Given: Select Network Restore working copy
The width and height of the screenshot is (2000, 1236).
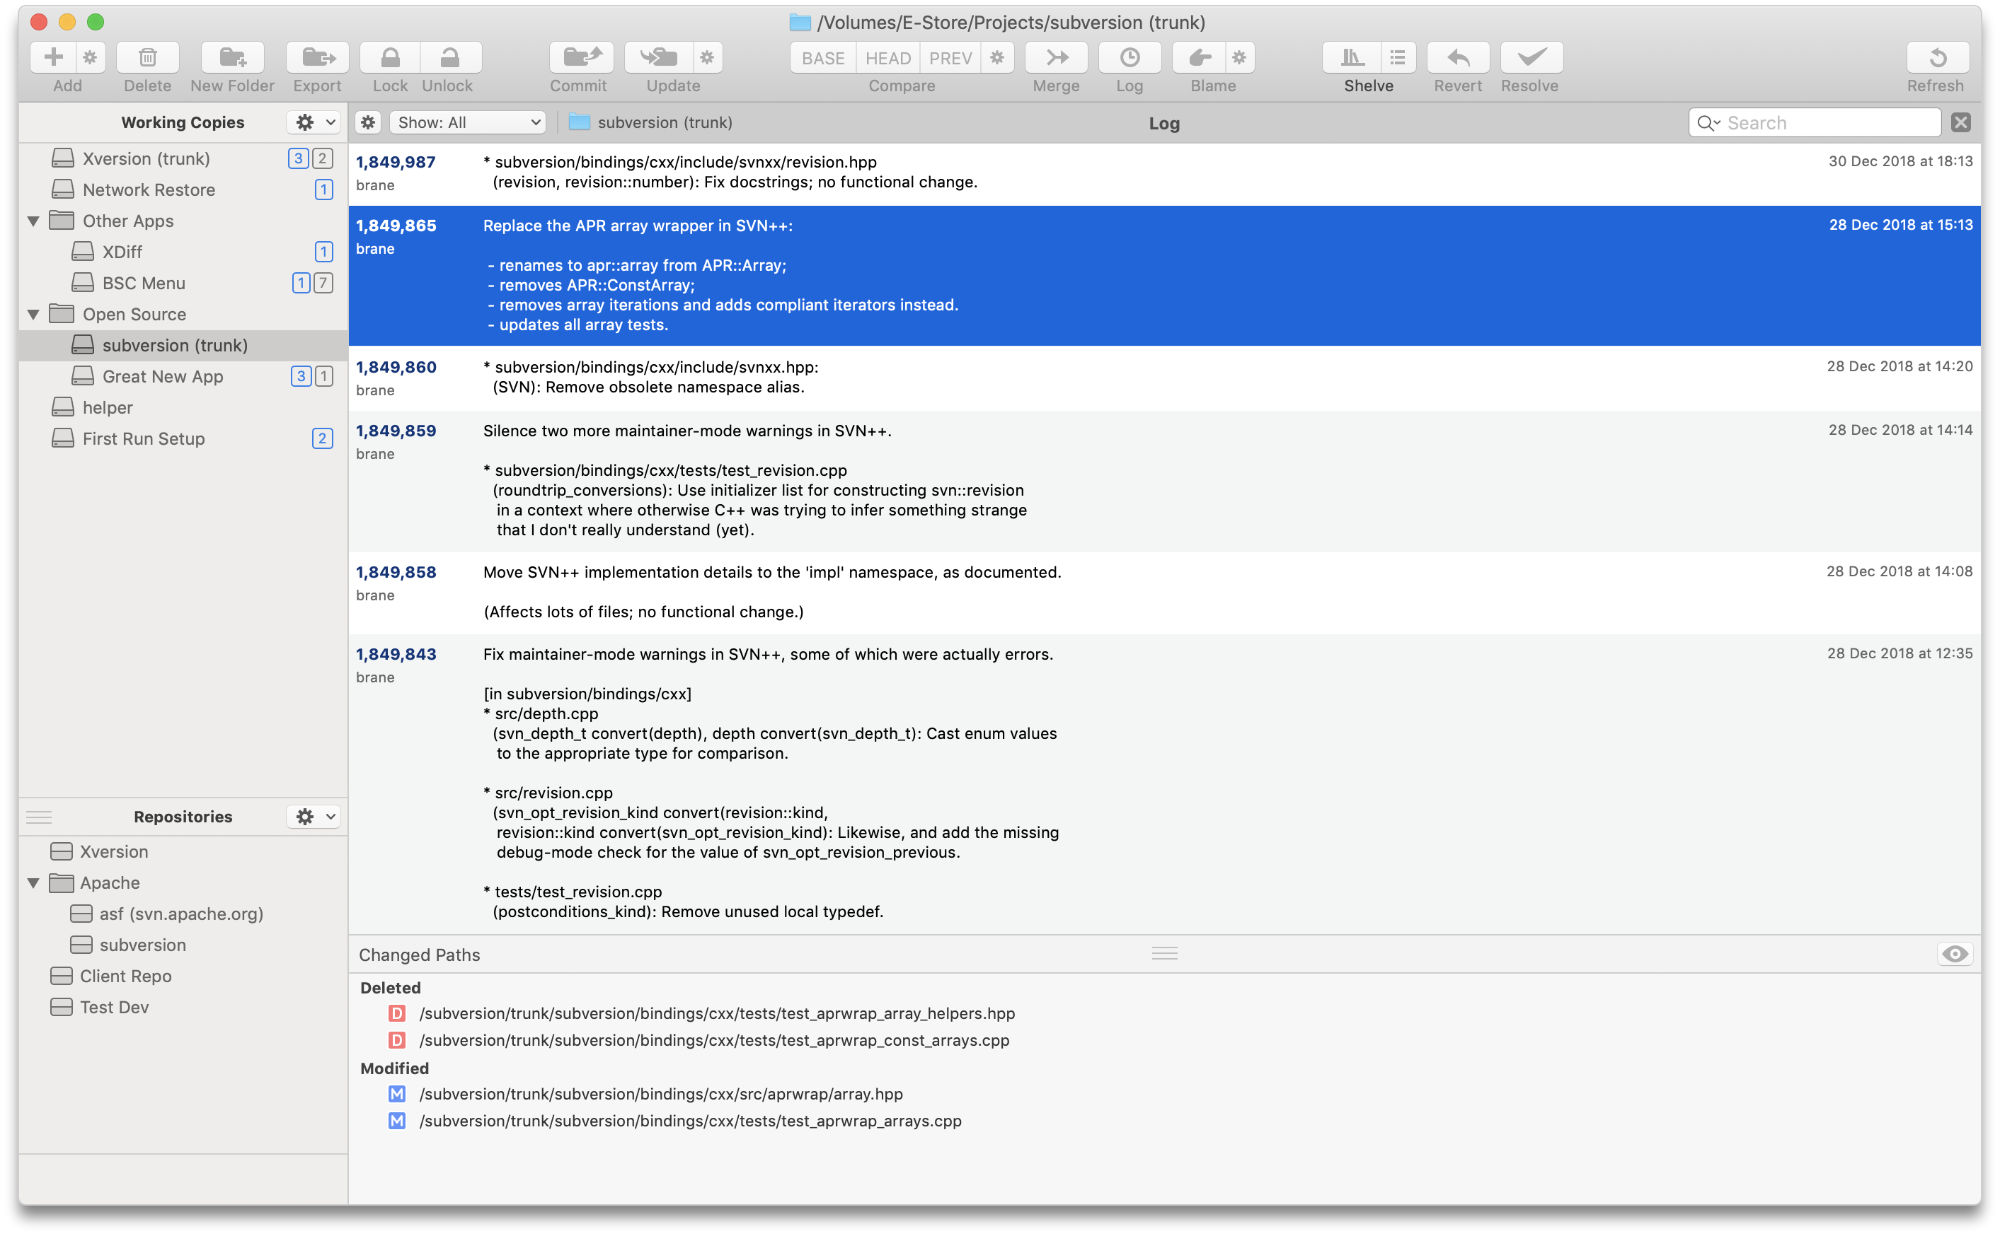Looking at the screenshot, I should 184,189.
